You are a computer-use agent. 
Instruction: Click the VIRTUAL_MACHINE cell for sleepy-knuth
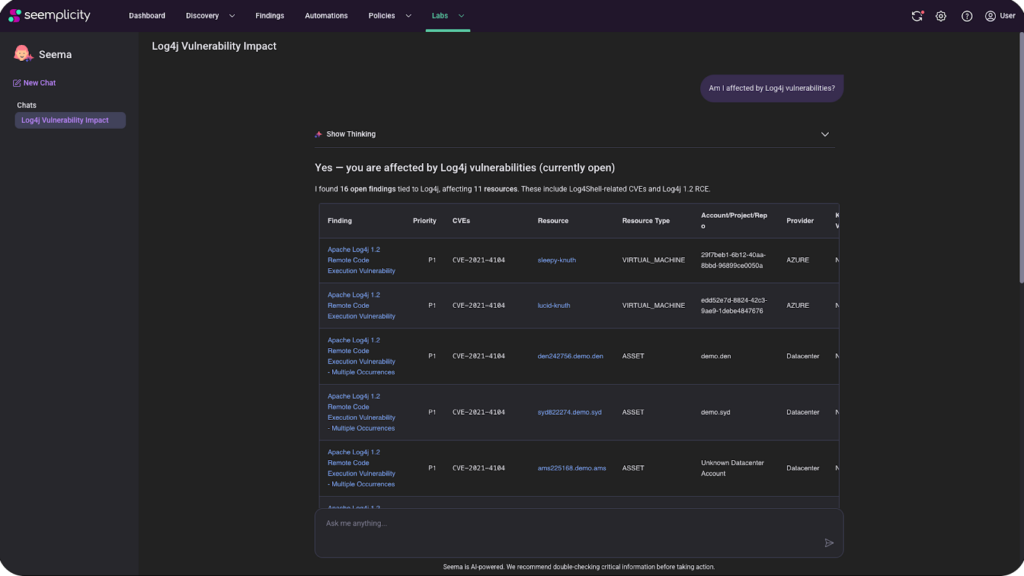click(653, 260)
